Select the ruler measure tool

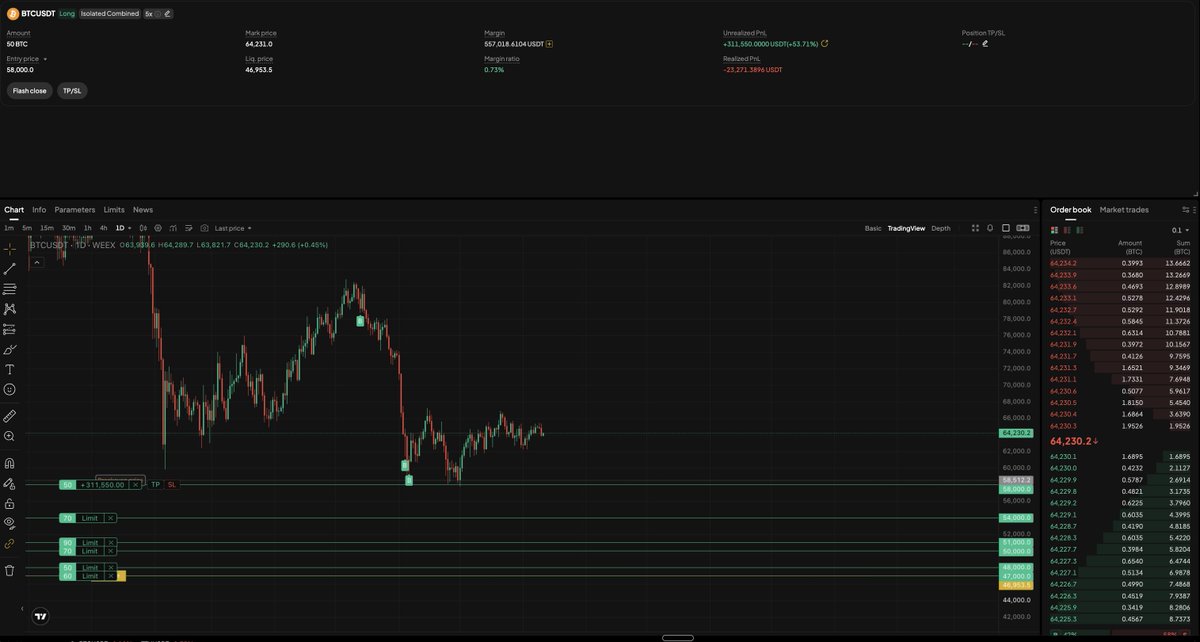tap(10, 415)
